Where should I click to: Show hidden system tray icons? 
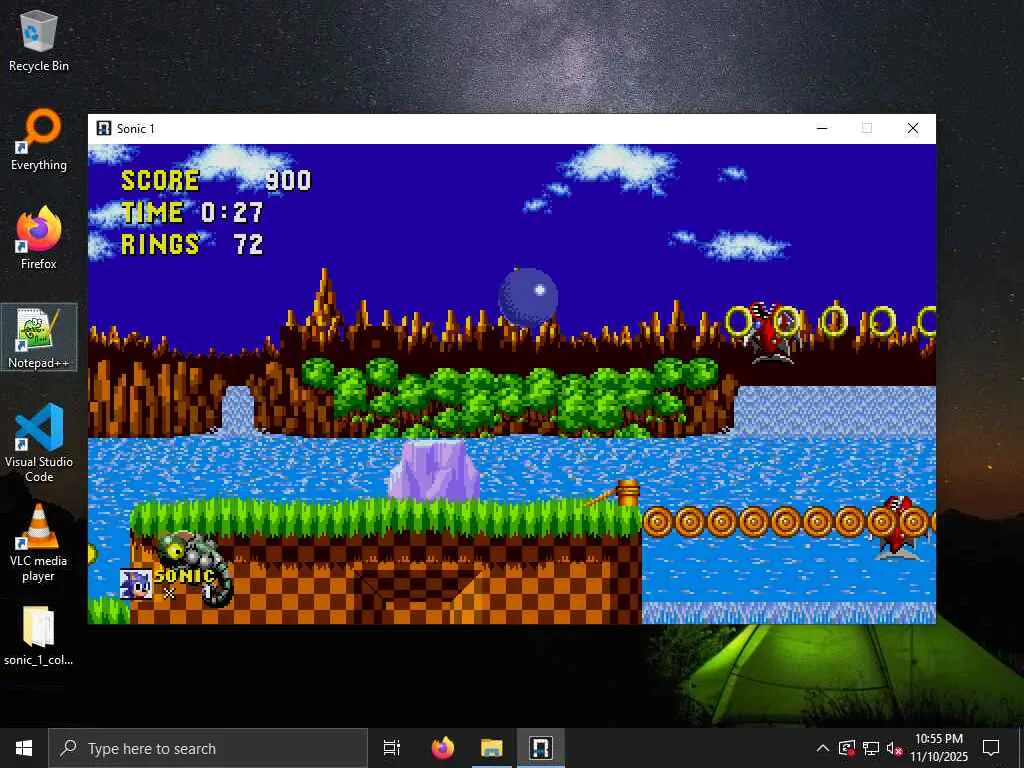pyautogui.click(x=823, y=748)
